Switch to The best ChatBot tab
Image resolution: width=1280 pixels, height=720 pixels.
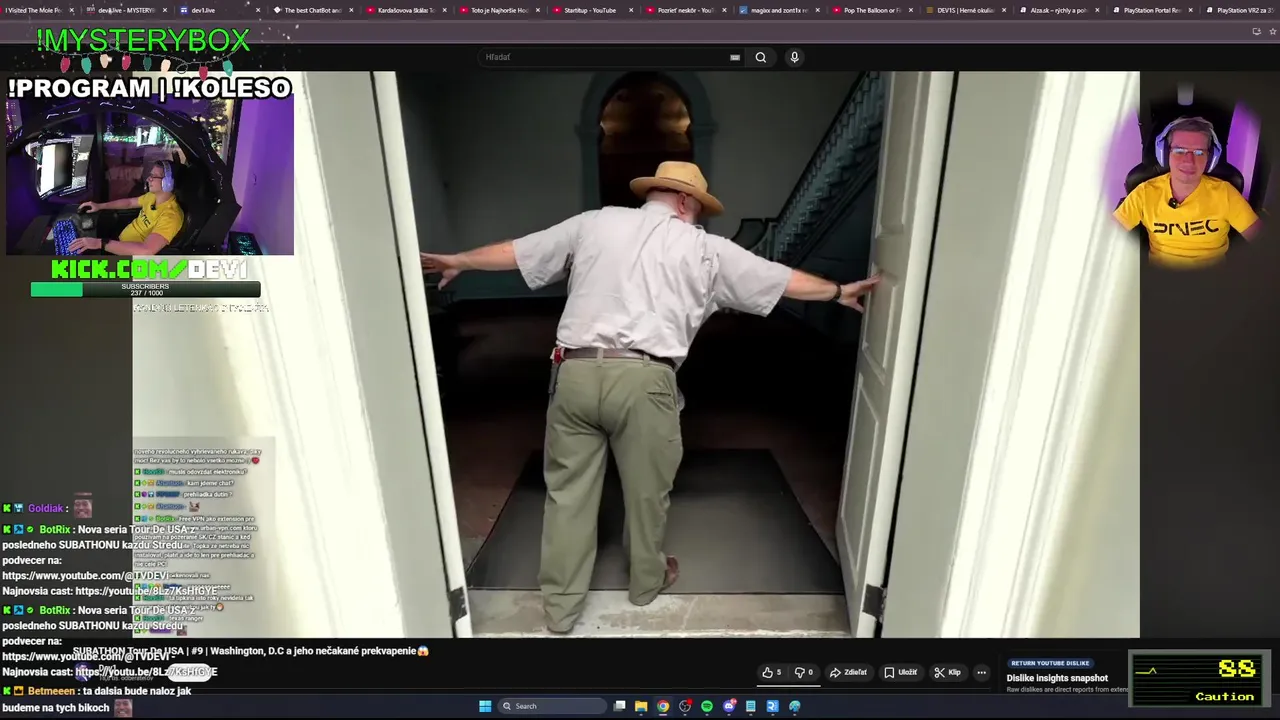click(x=312, y=10)
